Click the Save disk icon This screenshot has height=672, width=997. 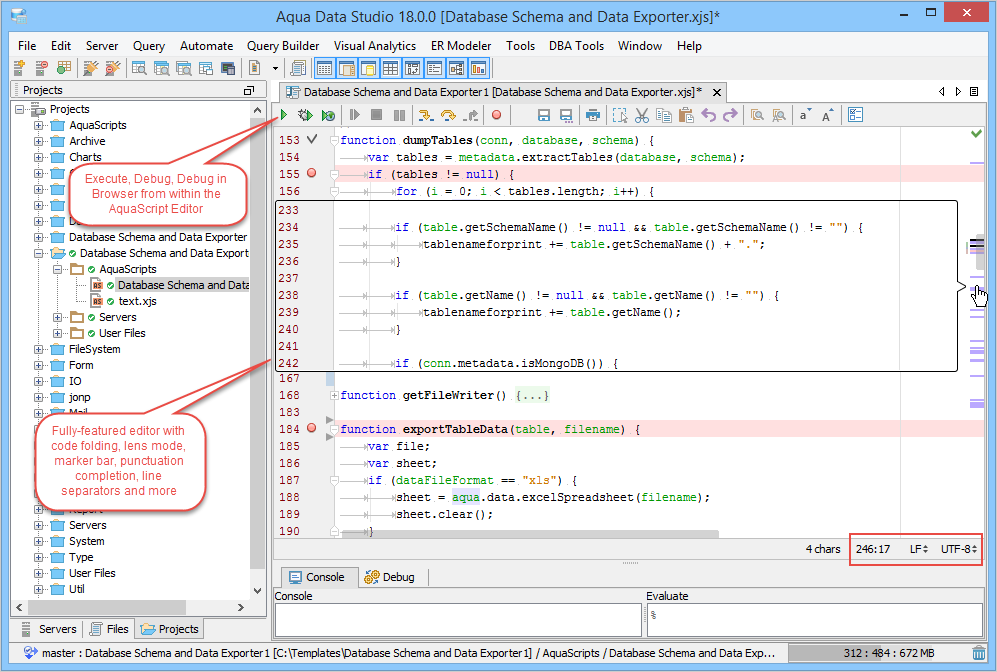pos(544,116)
